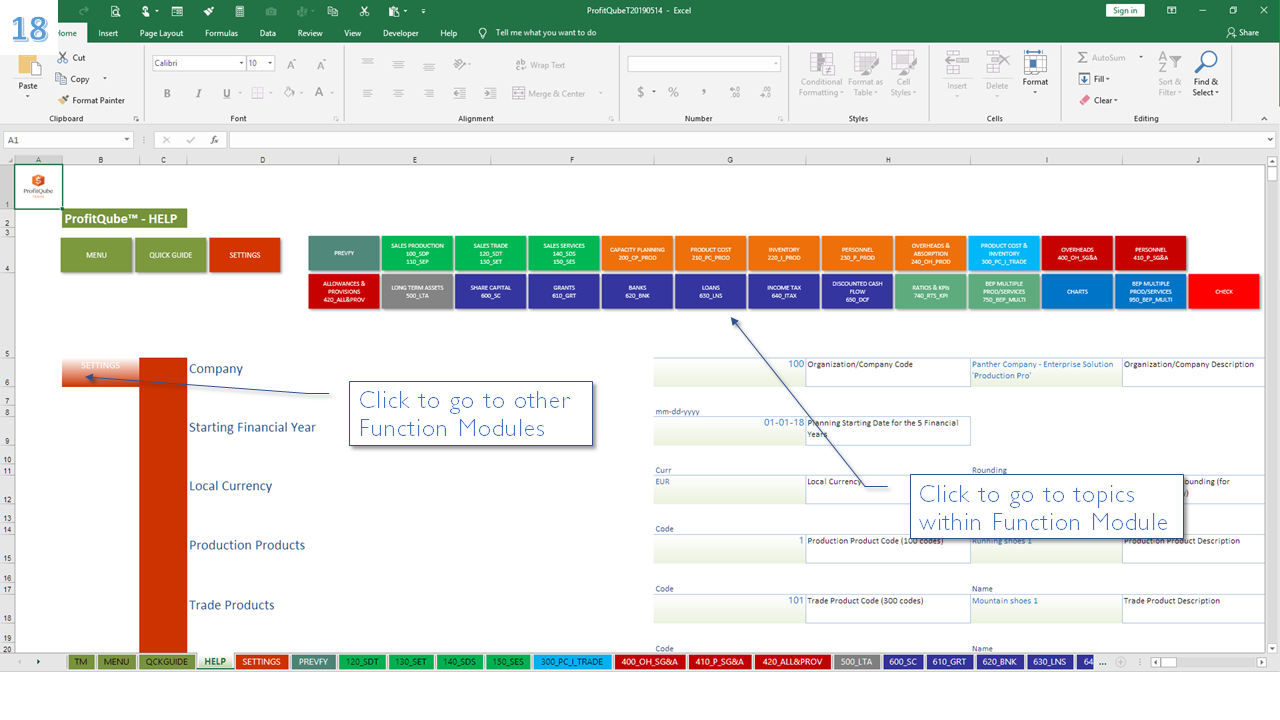Click the Font Color A icon

pyautogui.click(x=318, y=93)
